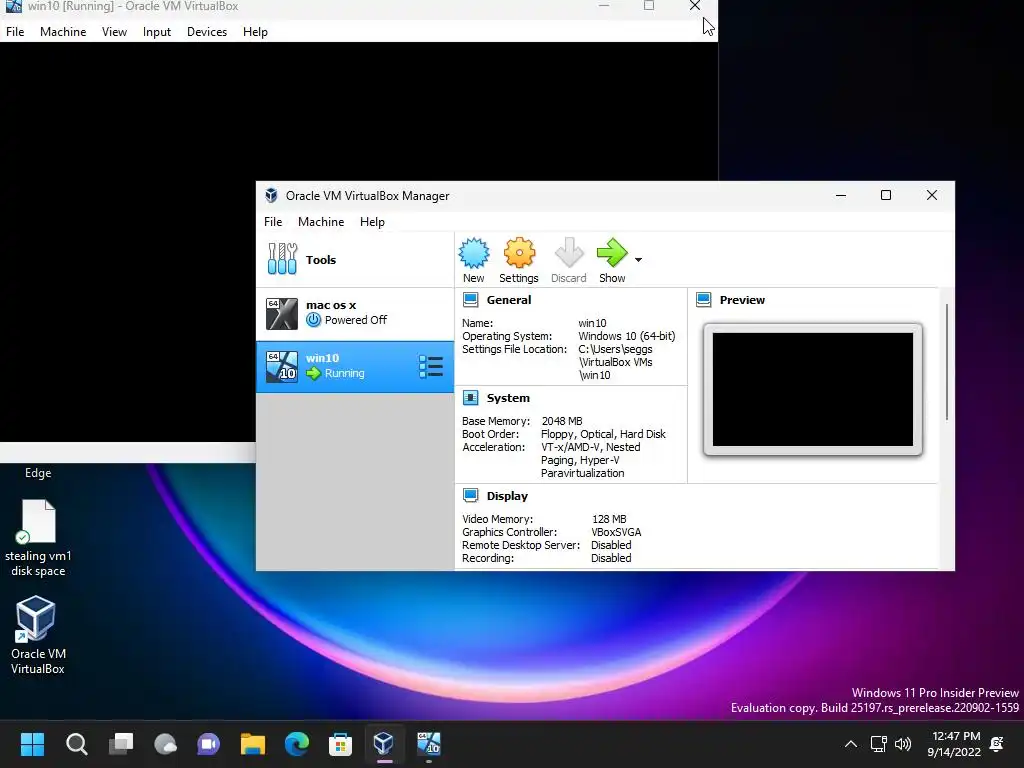
Task: Click the New machine icon in the toolbar
Action: pyautogui.click(x=473, y=253)
